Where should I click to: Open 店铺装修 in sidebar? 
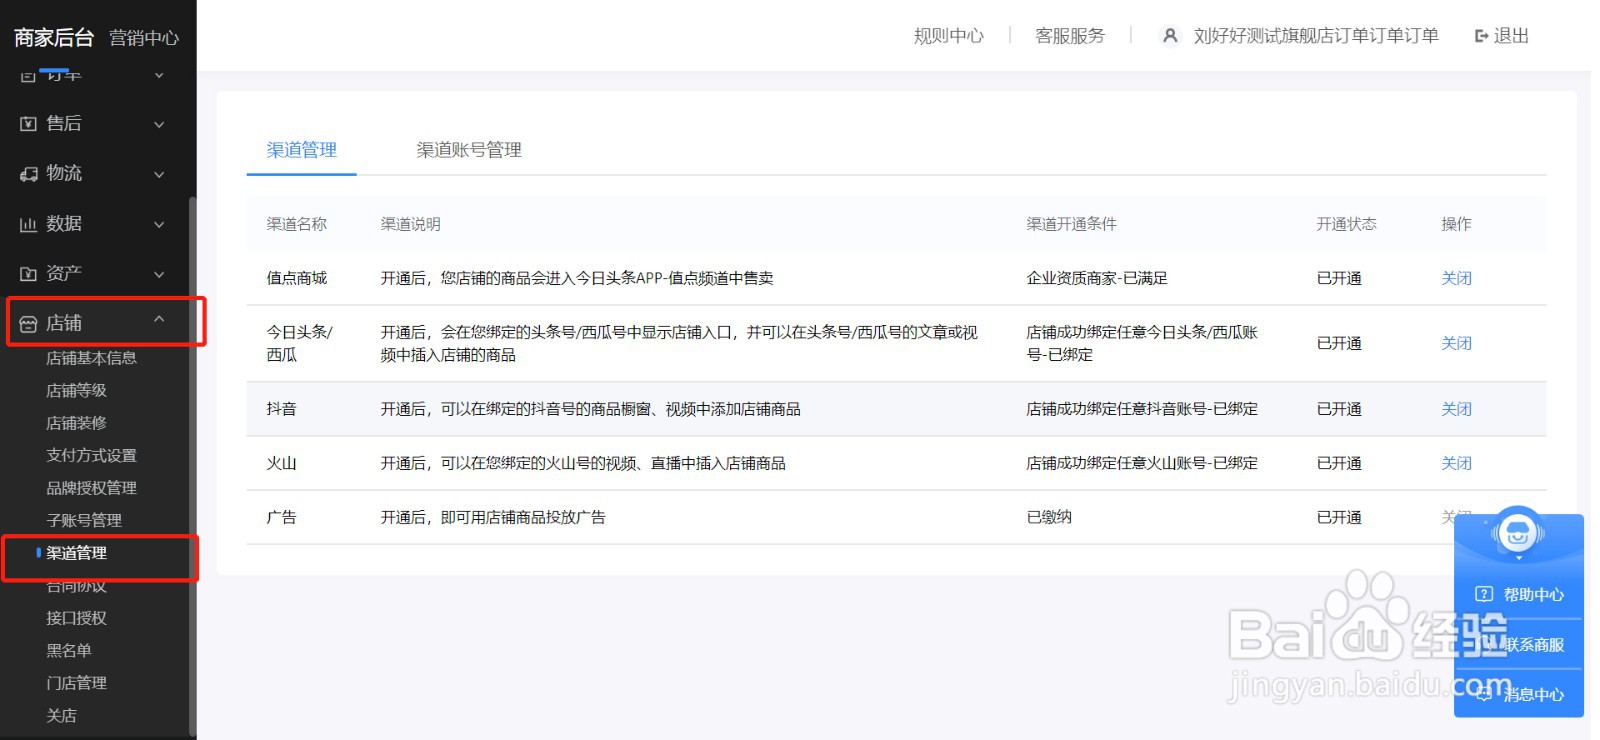[x=76, y=423]
